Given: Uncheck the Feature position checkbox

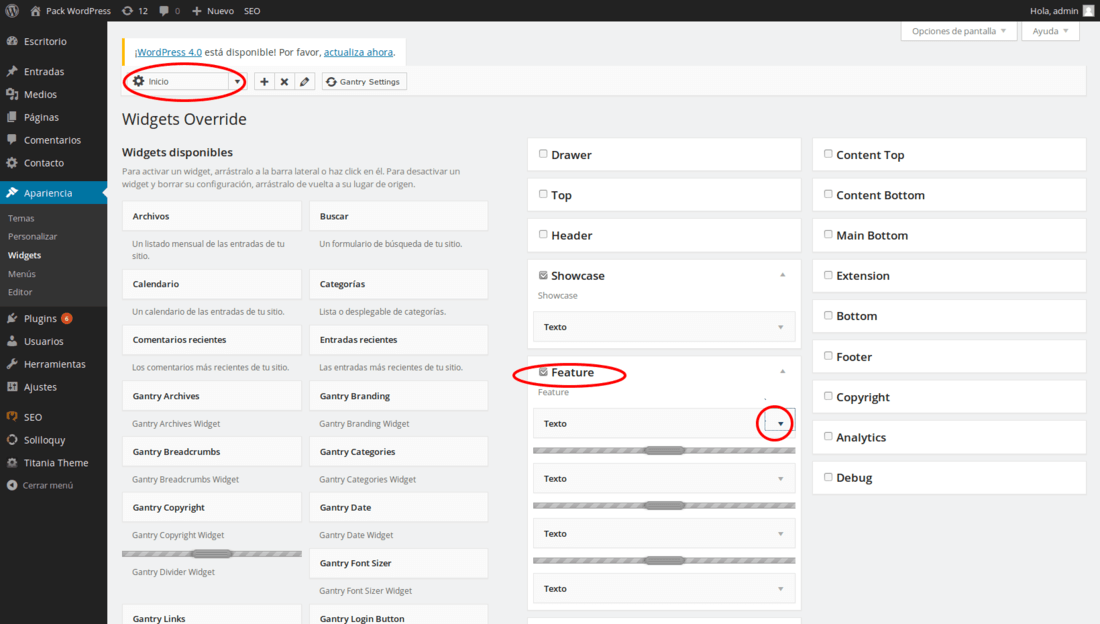Looking at the screenshot, I should [x=543, y=371].
